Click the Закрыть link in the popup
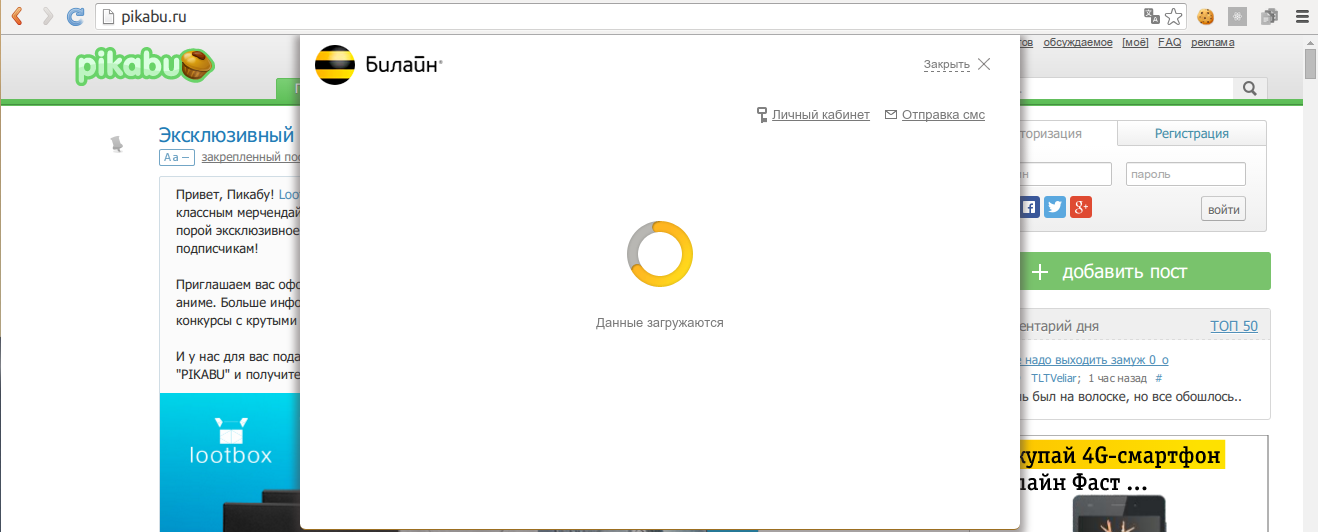 coord(946,65)
